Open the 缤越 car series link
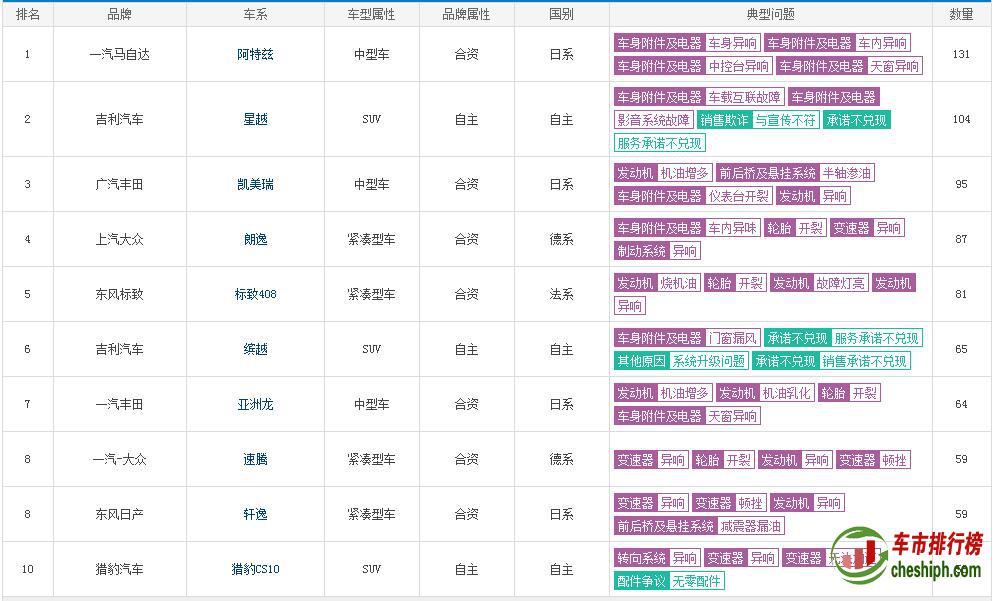This screenshot has height=601, width=995. (255, 349)
